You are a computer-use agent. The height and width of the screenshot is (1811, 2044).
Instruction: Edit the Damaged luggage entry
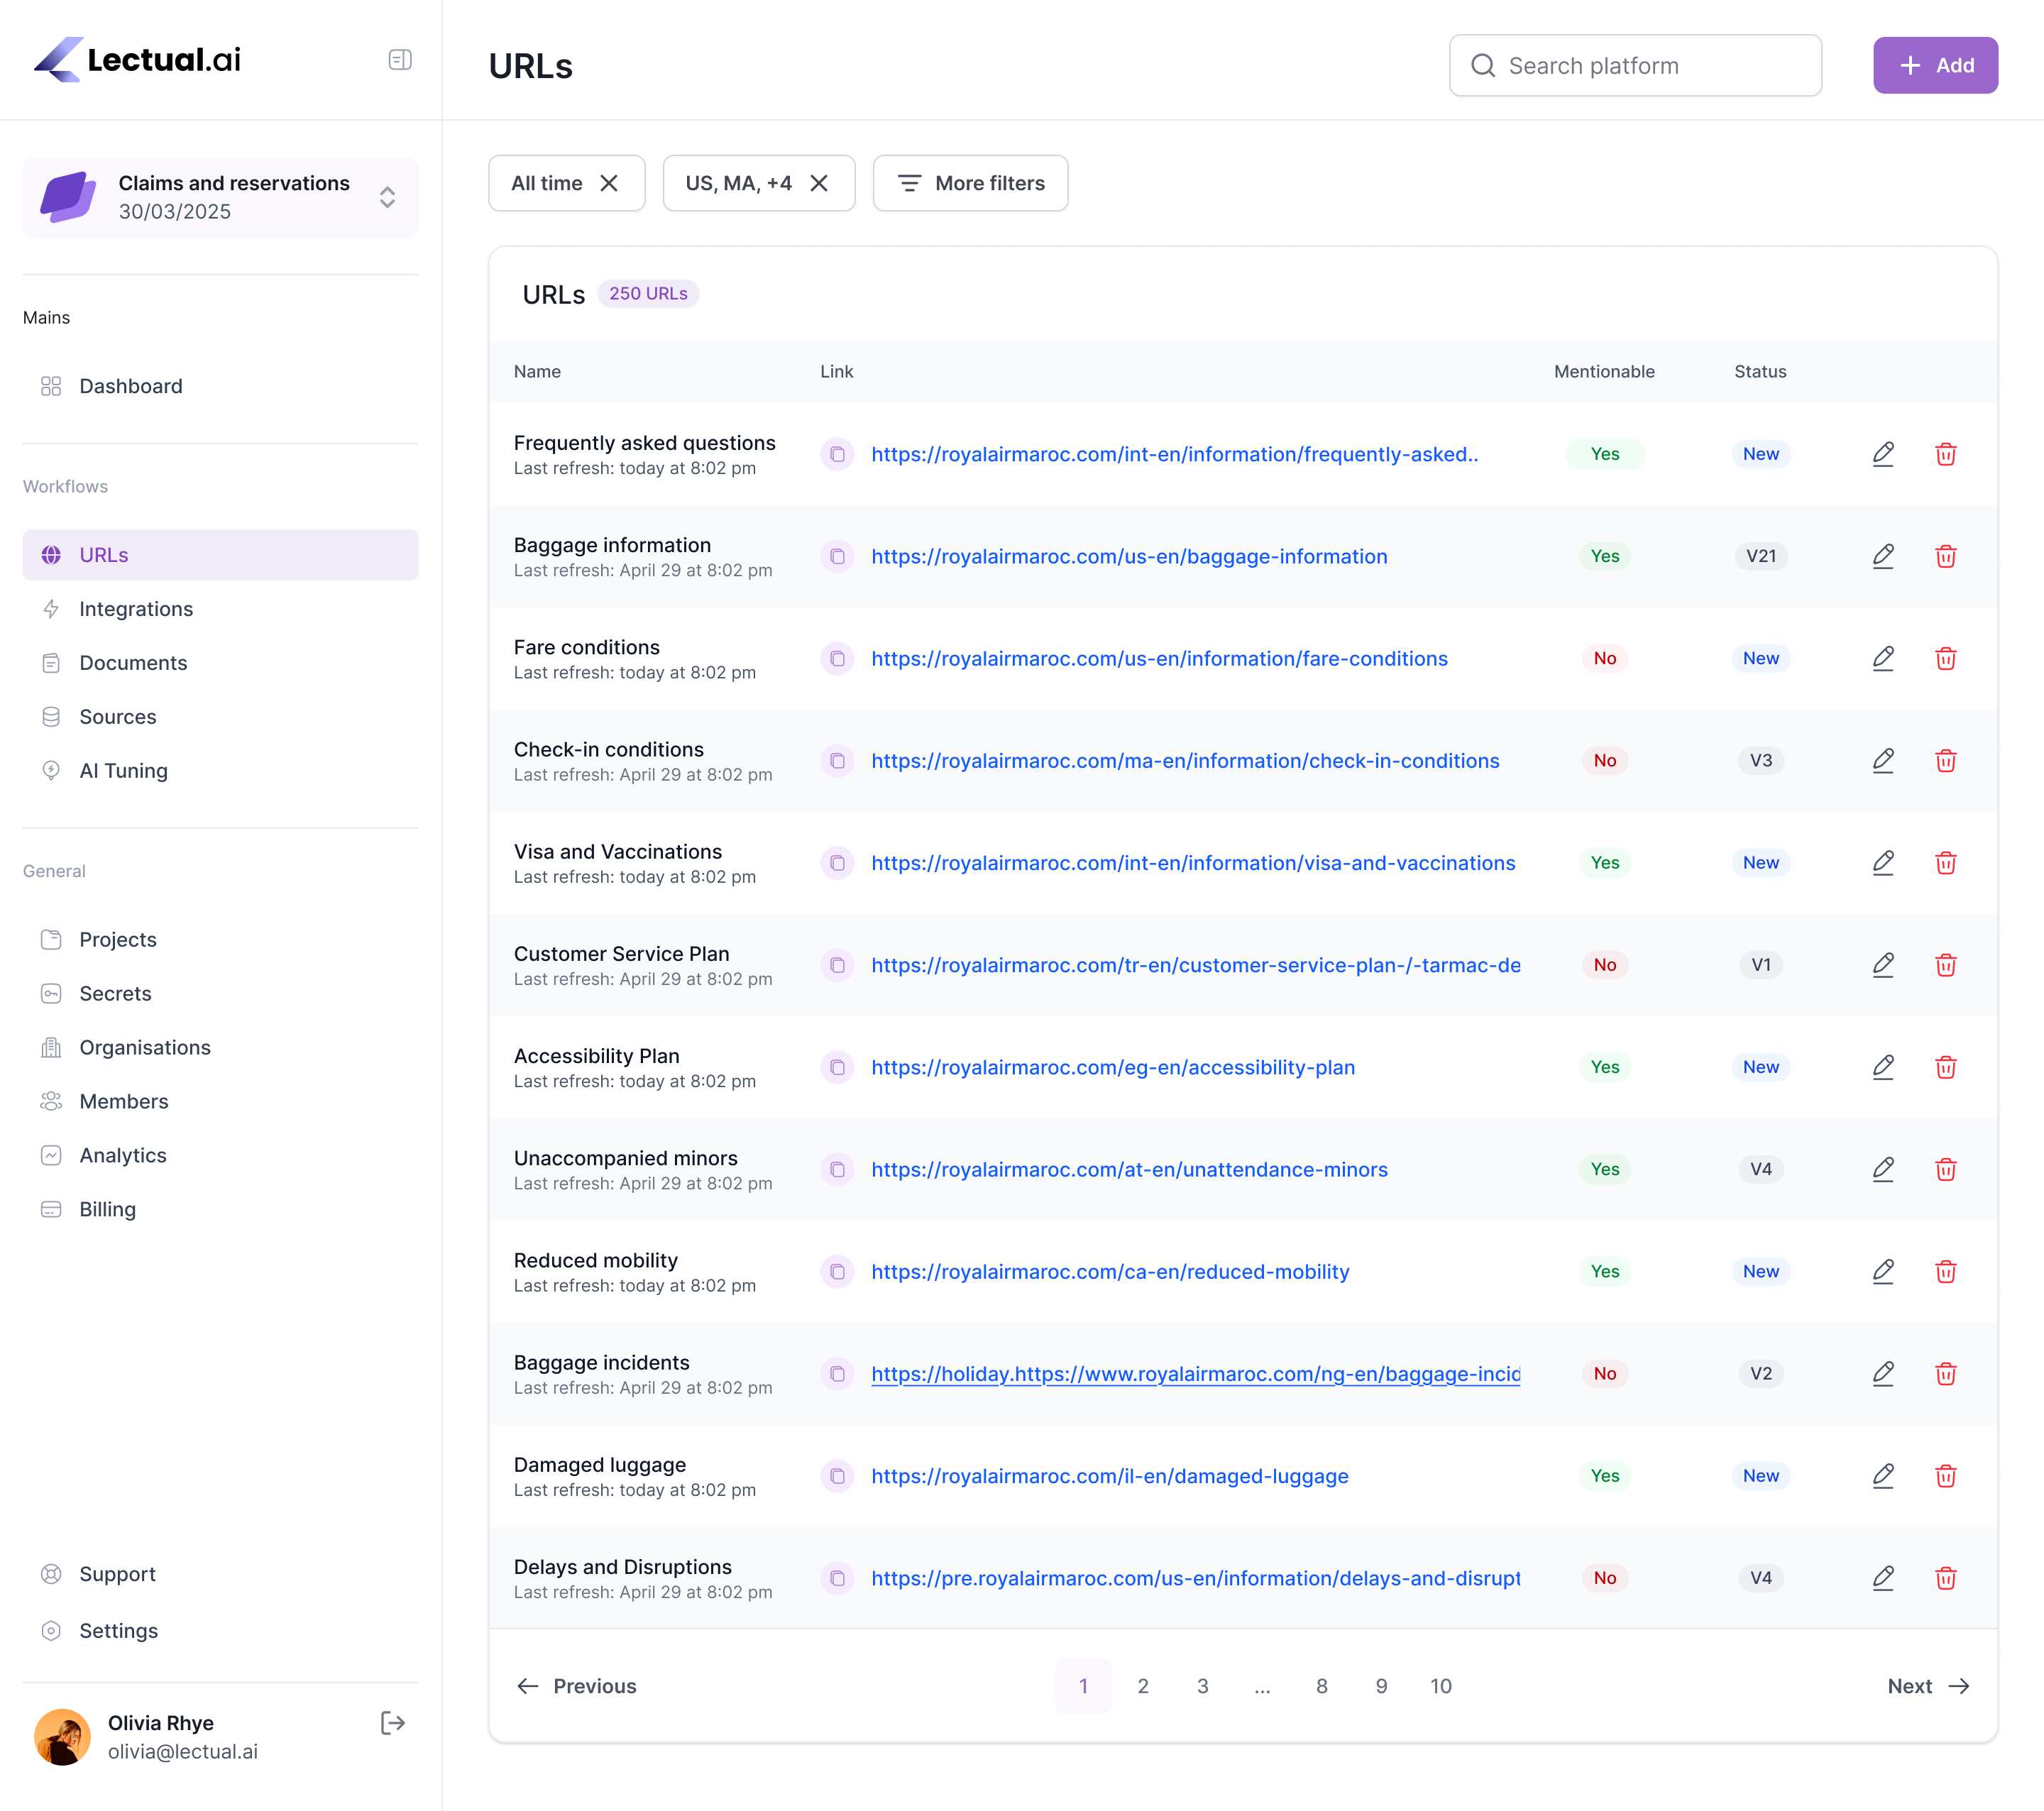coord(1883,1476)
